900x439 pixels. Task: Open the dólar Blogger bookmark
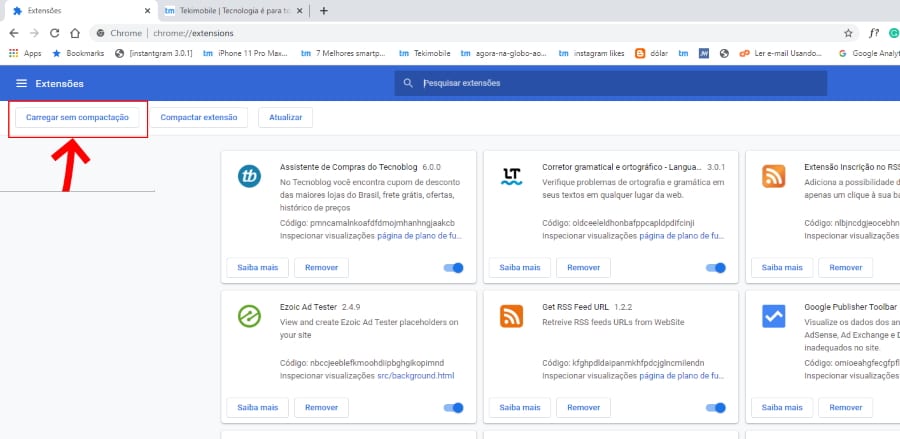tap(651, 53)
